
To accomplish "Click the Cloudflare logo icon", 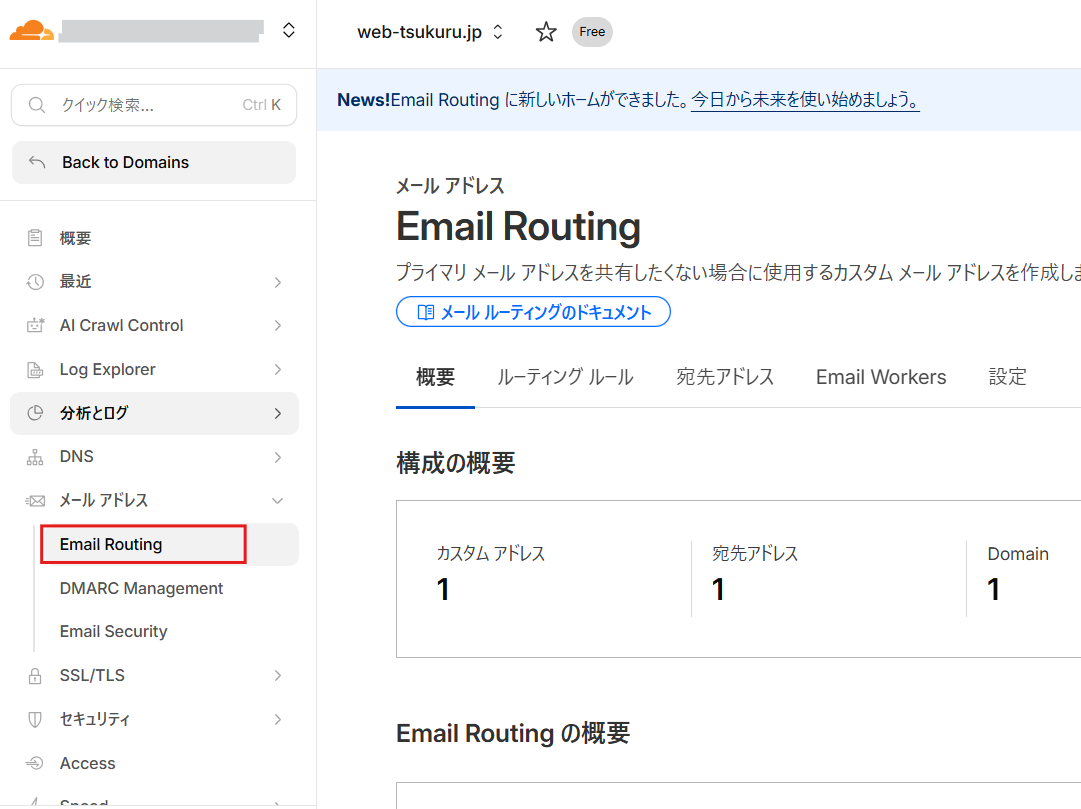I will point(31,30).
